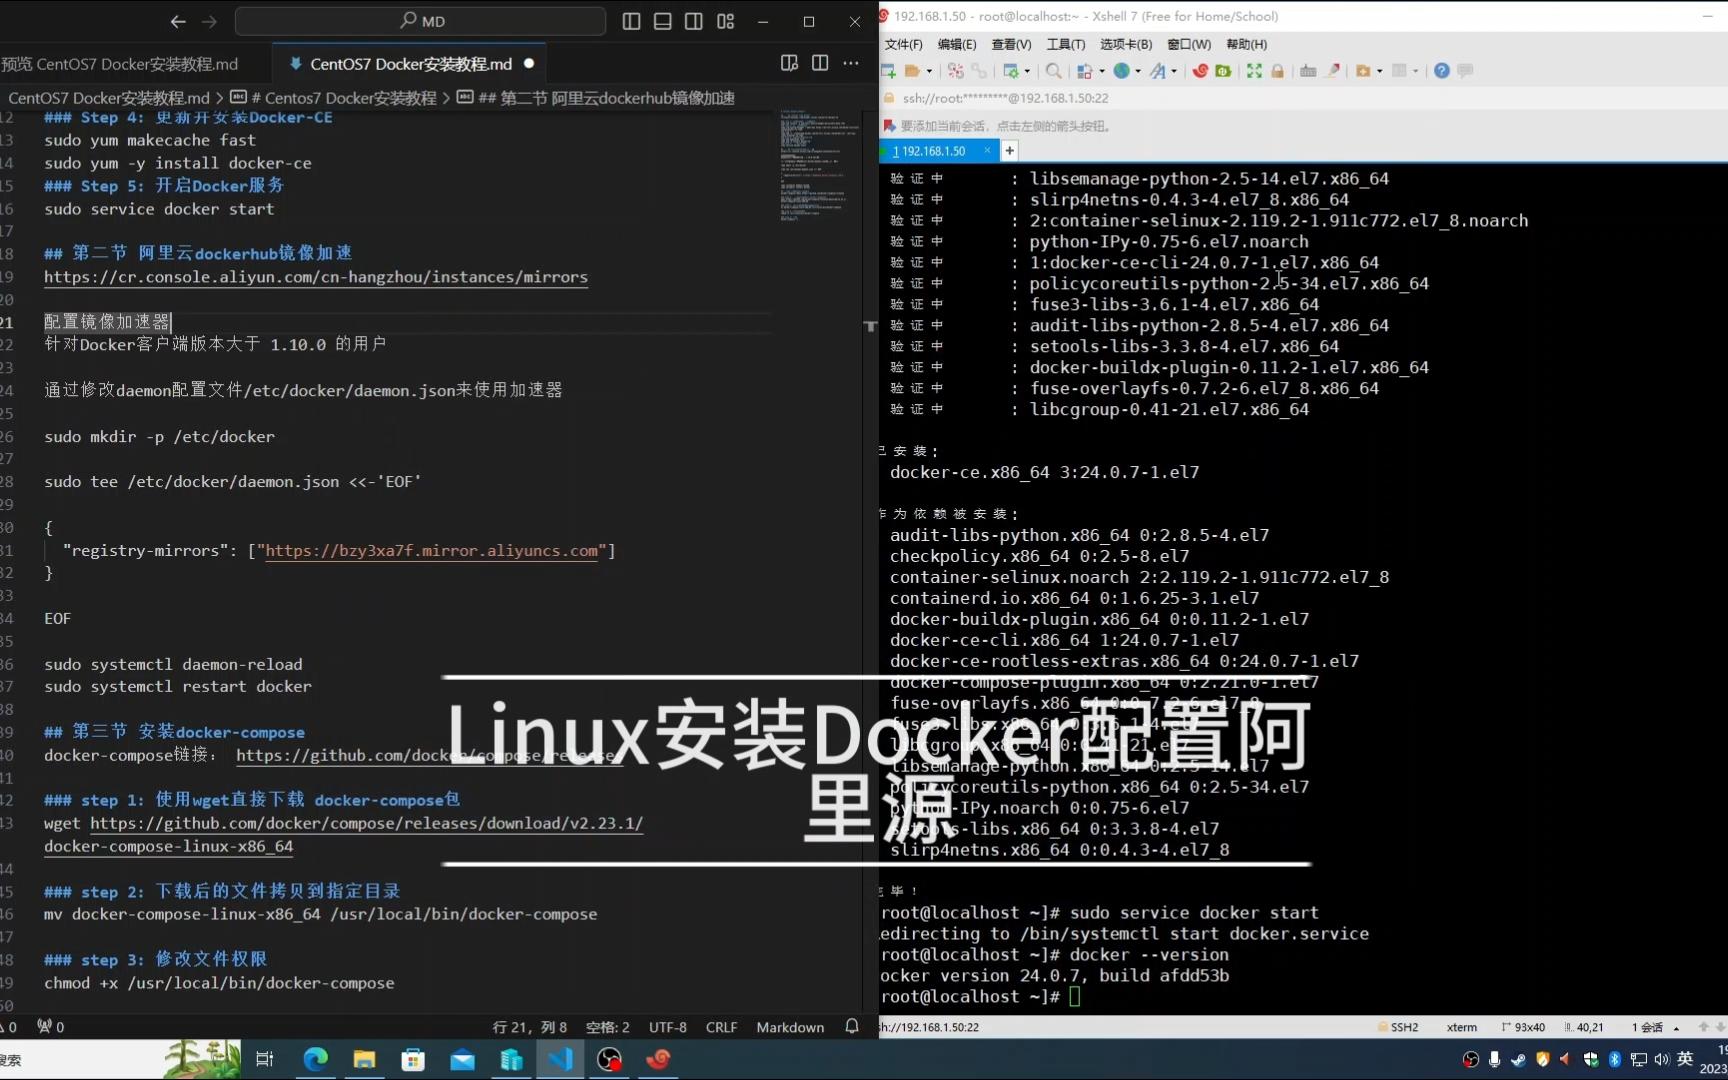Click the lock icon in Xshell toolbar
The width and height of the screenshot is (1728, 1080).
1277,71
